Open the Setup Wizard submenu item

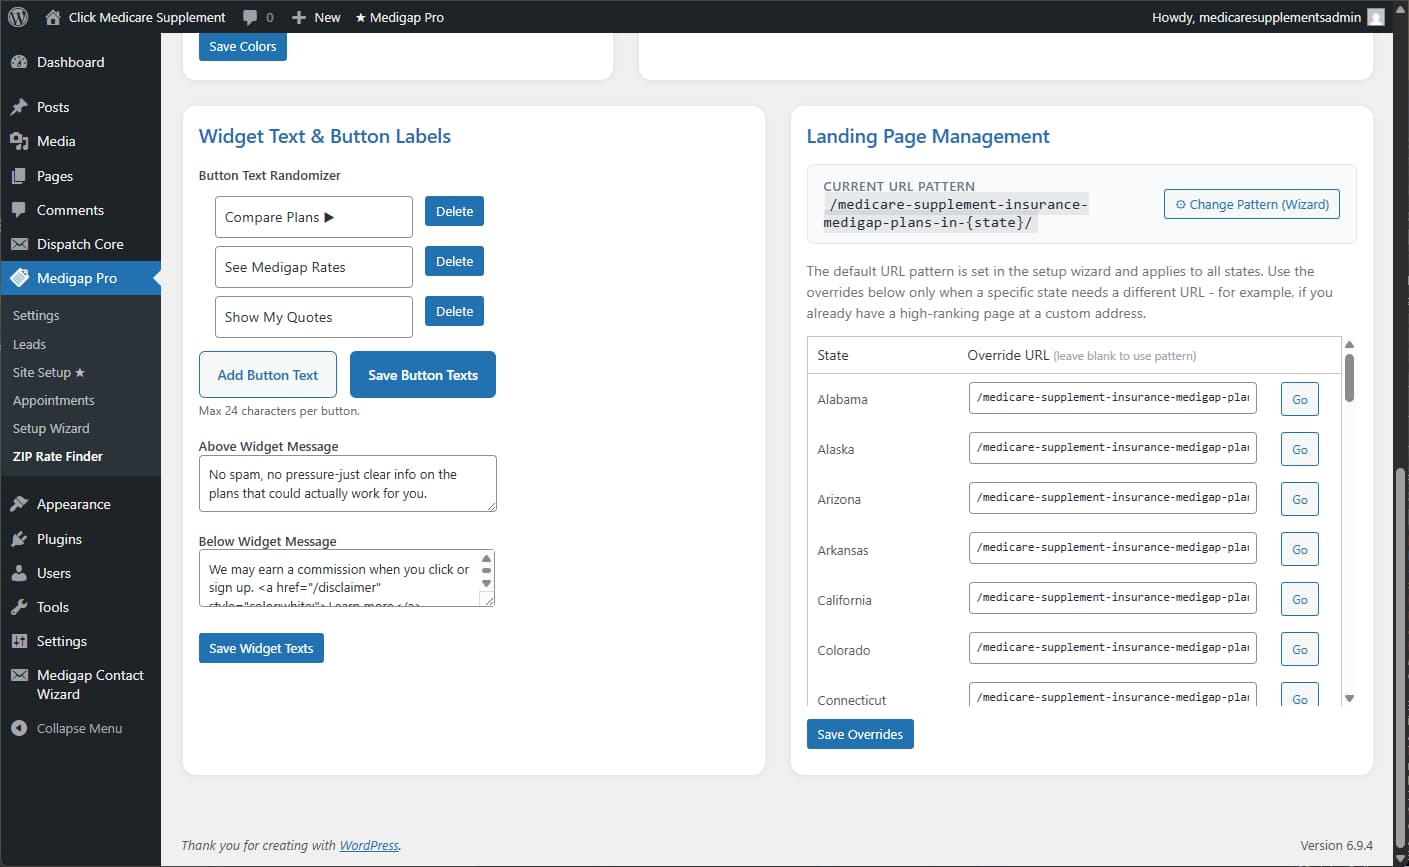51,428
